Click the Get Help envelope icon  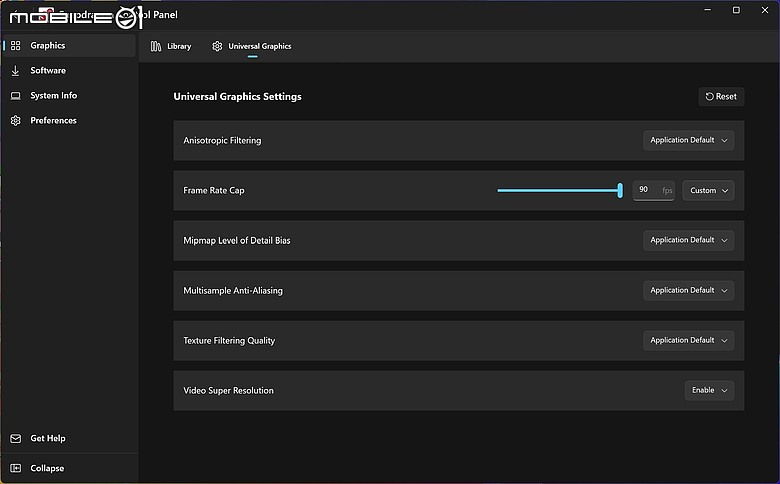(x=15, y=438)
